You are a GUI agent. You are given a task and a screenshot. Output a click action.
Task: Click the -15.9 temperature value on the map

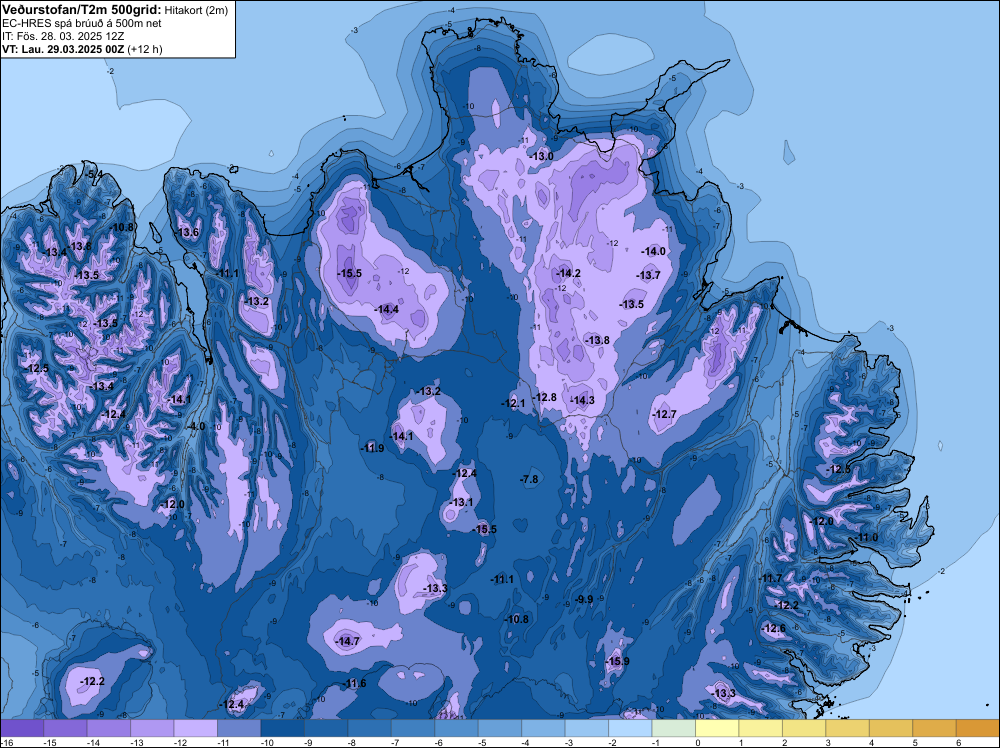click(617, 661)
